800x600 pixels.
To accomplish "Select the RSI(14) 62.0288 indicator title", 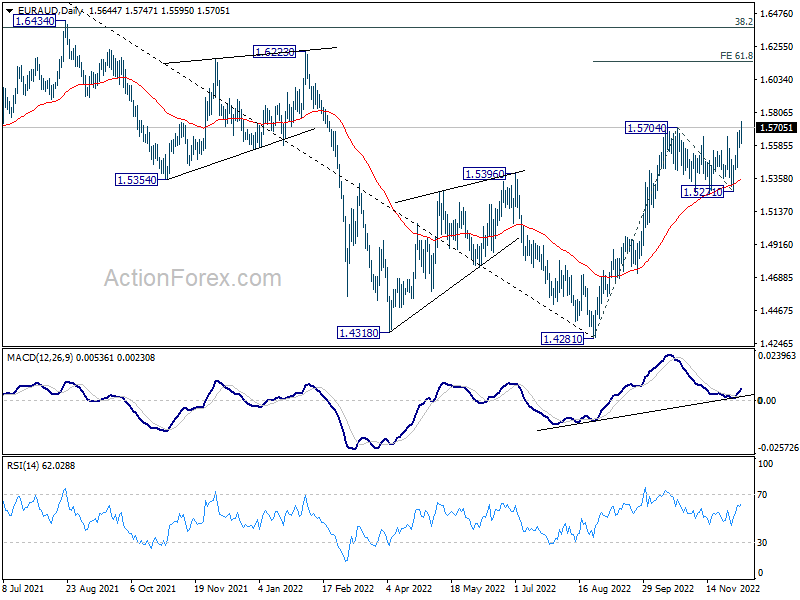I will click(41, 465).
